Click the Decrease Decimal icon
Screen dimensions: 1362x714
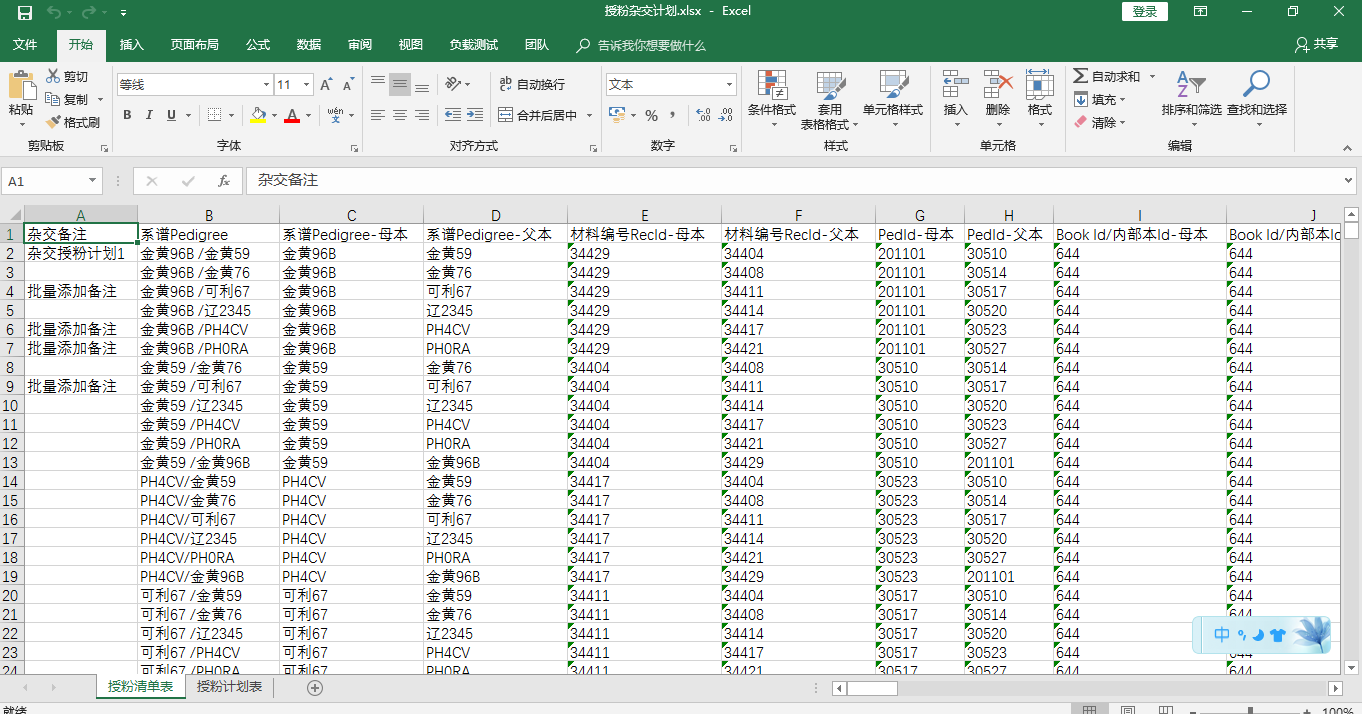click(x=727, y=115)
